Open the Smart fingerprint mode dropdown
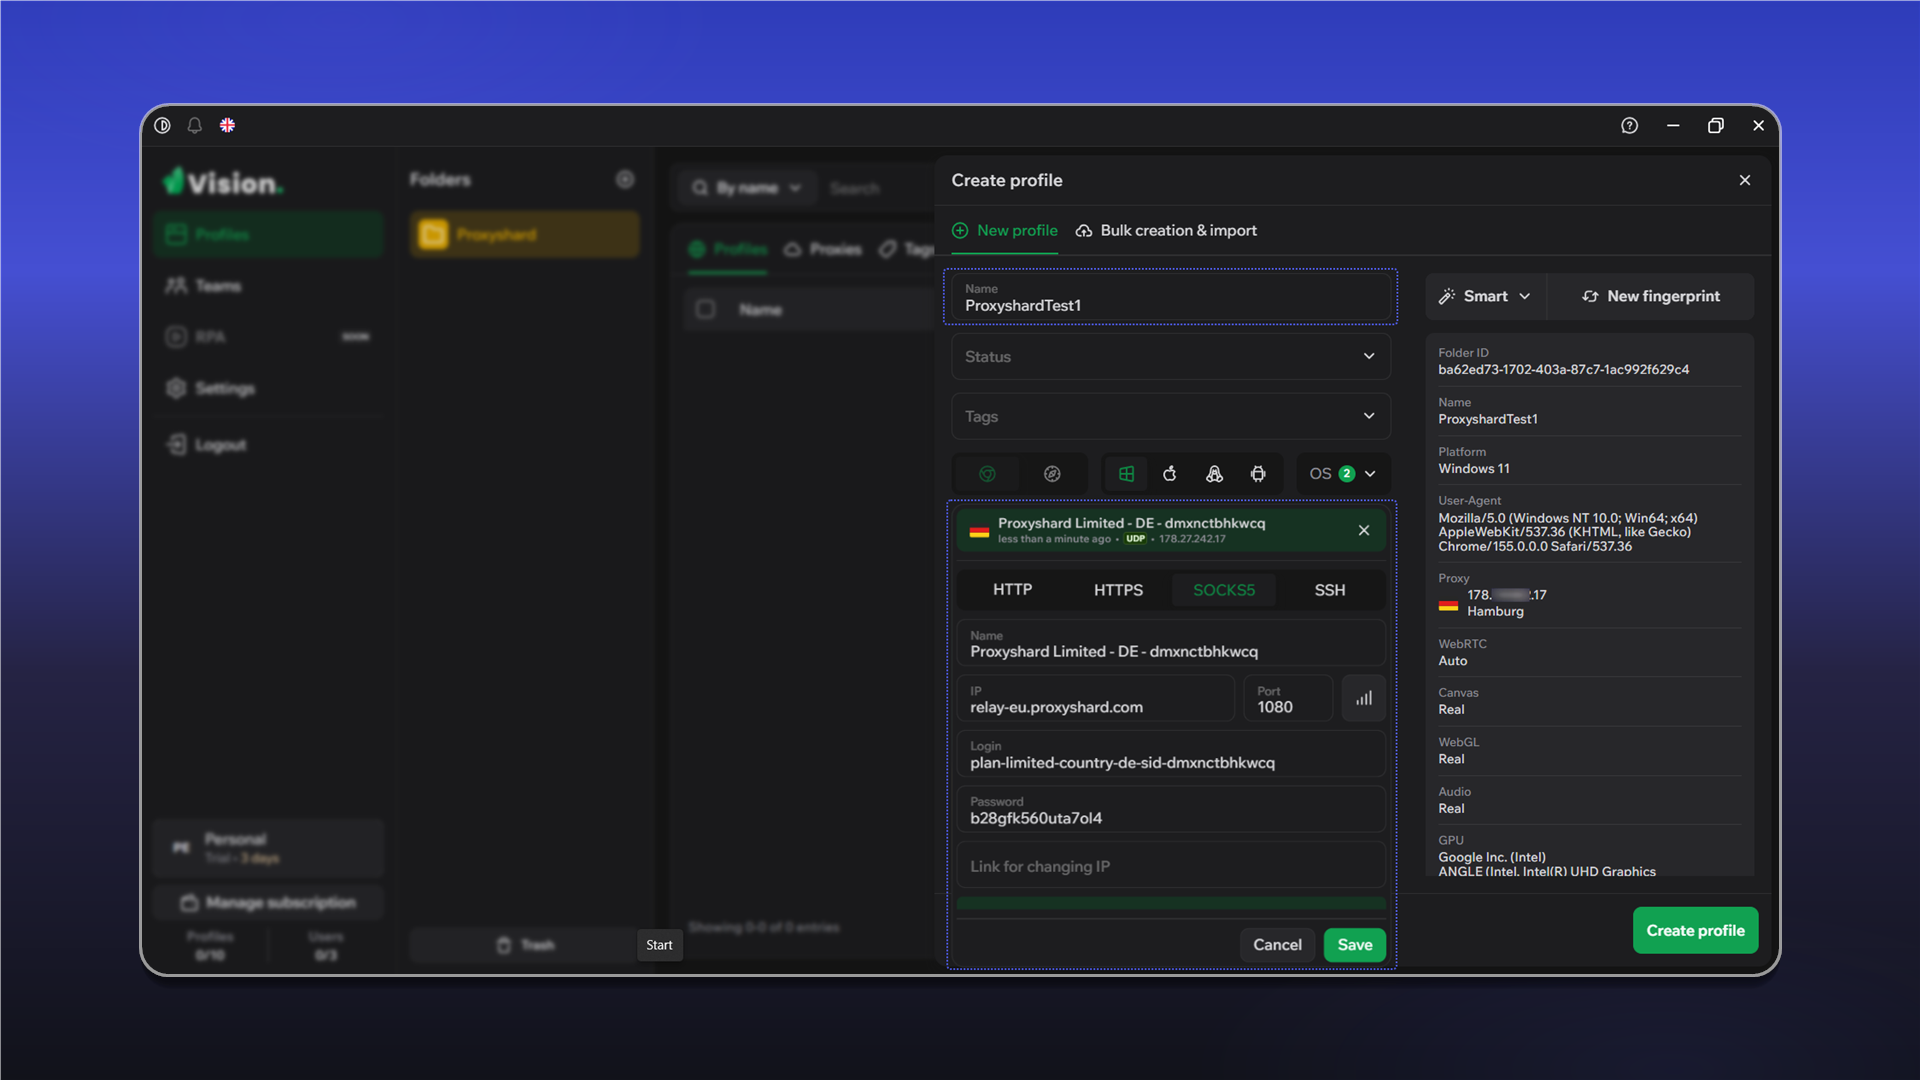This screenshot has height=1080, width=1920. (x=1485, y=296)
